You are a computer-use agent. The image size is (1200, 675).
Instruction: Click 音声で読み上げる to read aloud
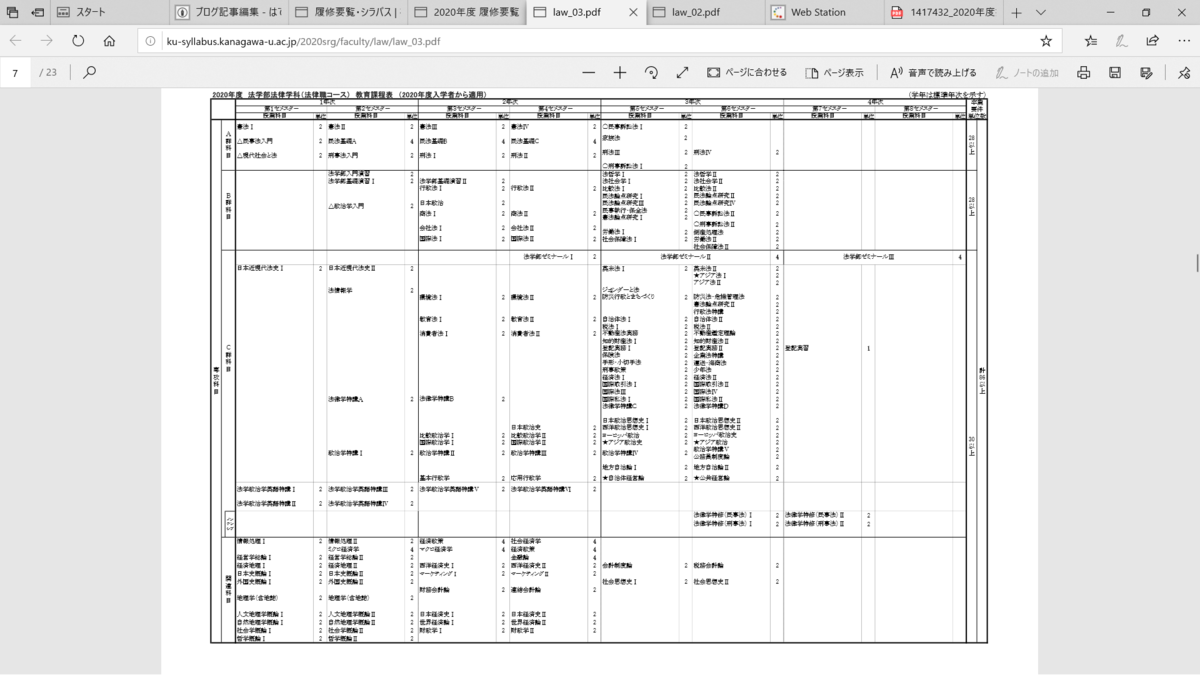tap(933, 73)
